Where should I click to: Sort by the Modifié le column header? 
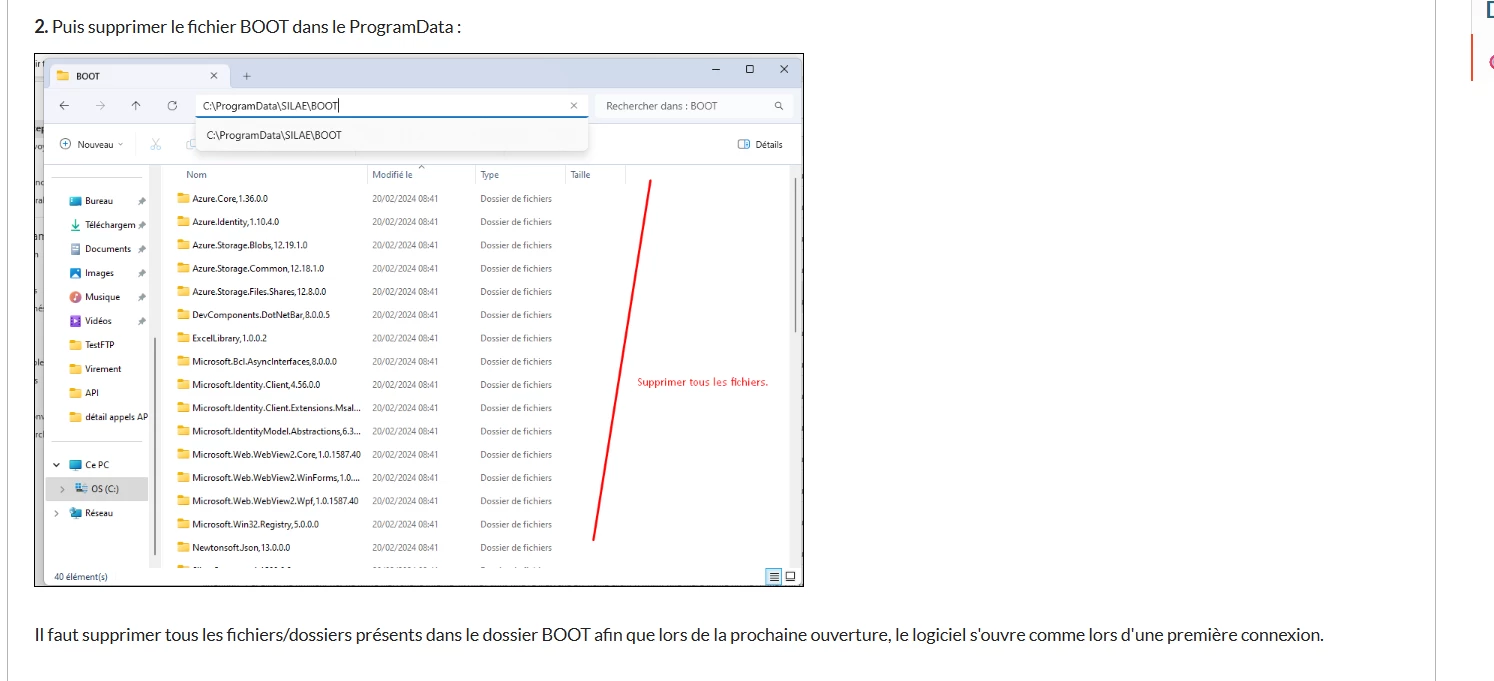[x=392, y=175]
